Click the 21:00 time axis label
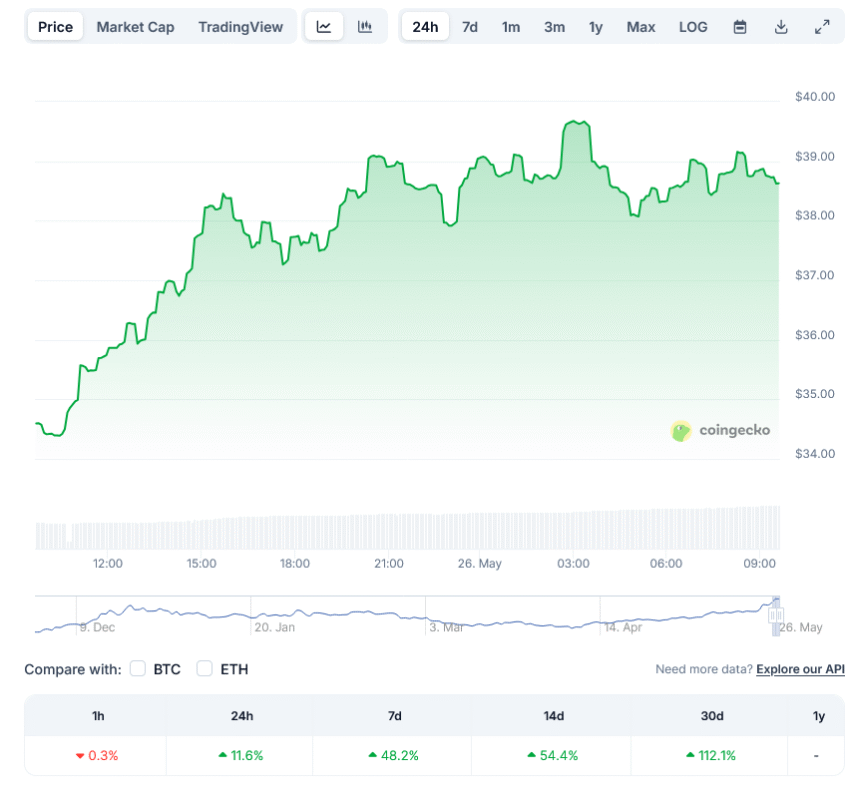Viewport: 845px width, 800px height. pos(389,563)
